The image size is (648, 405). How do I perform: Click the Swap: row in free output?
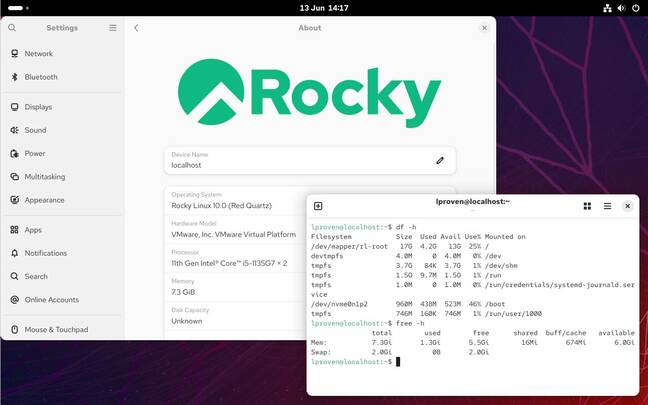tap(400, 352)
